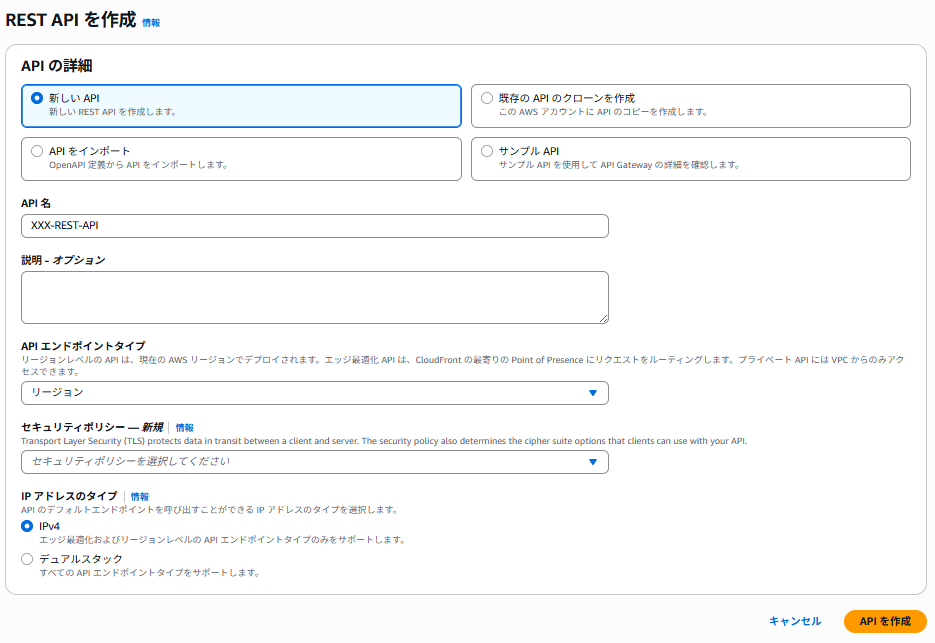Choose デュアルスタック address type

coord(27,559)
